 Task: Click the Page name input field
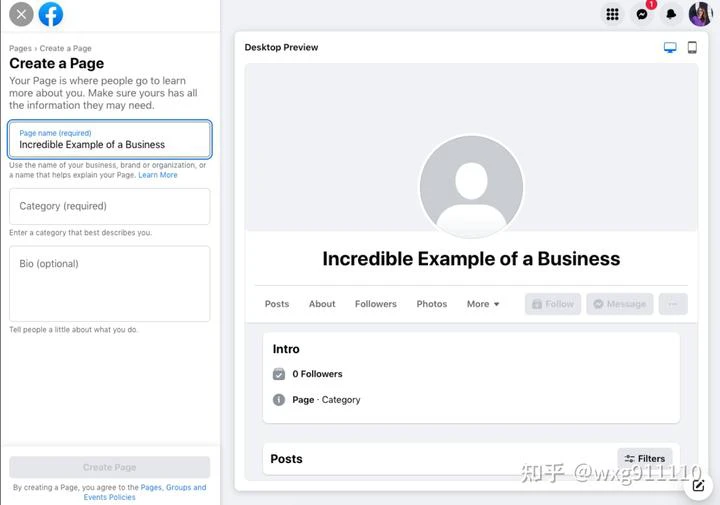tap(110, 140)
